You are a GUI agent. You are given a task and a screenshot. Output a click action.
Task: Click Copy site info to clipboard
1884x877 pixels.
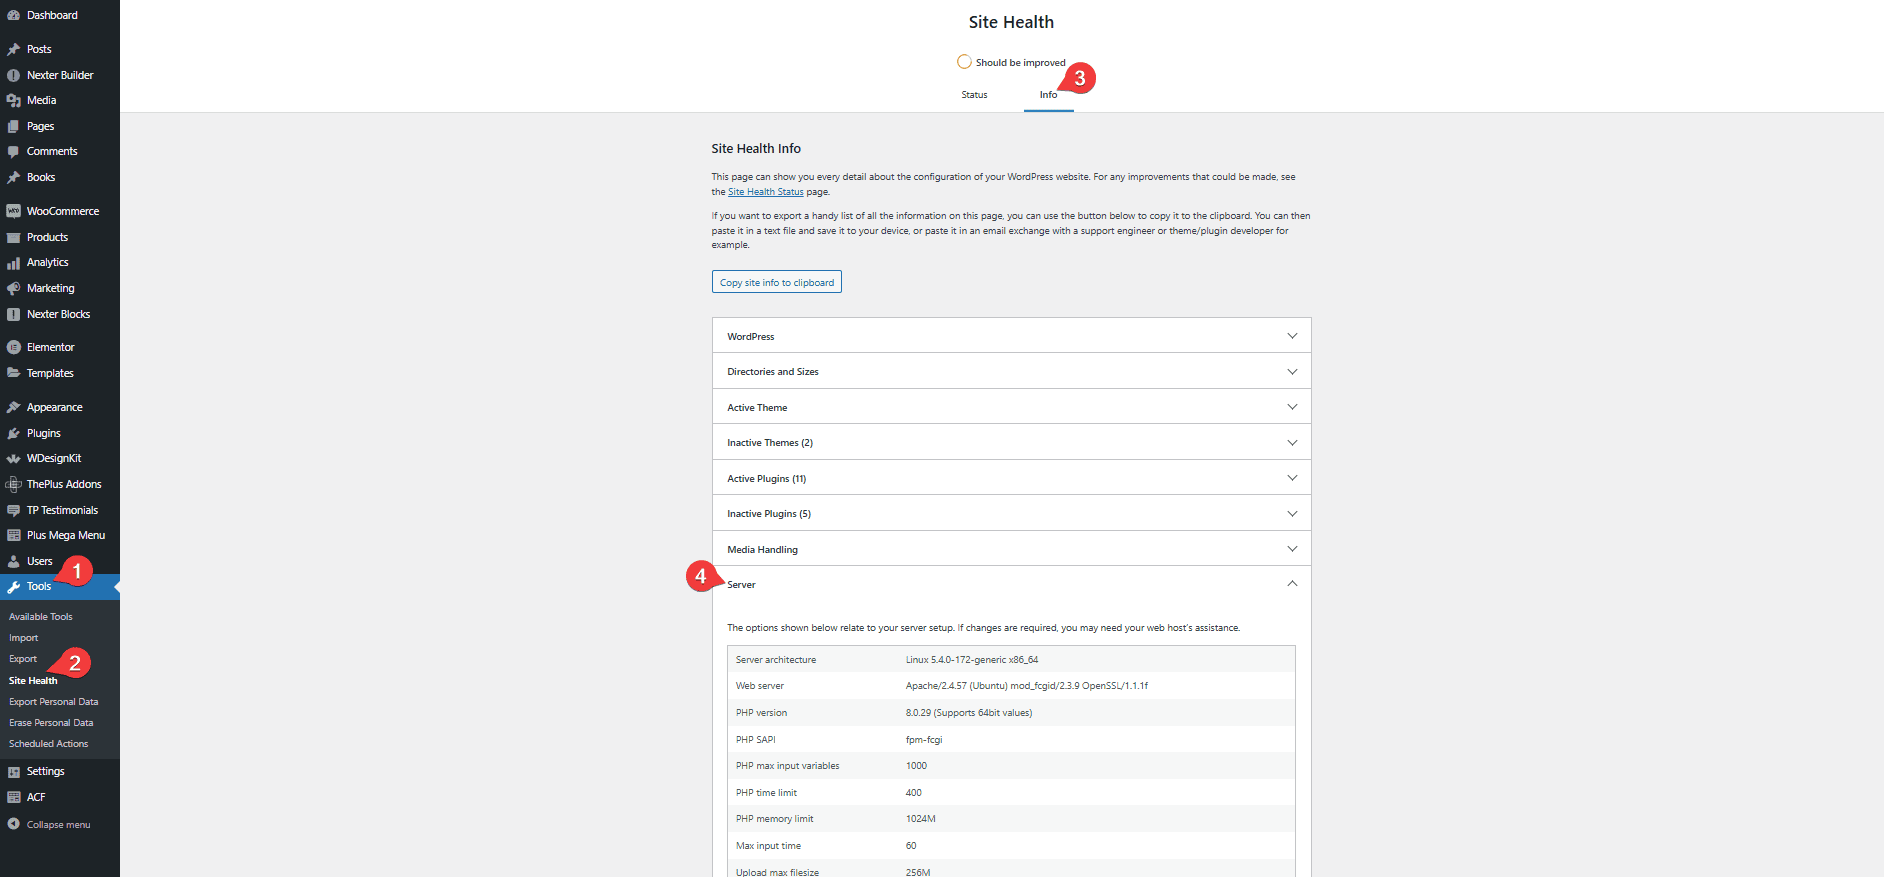tap(777, 282)
